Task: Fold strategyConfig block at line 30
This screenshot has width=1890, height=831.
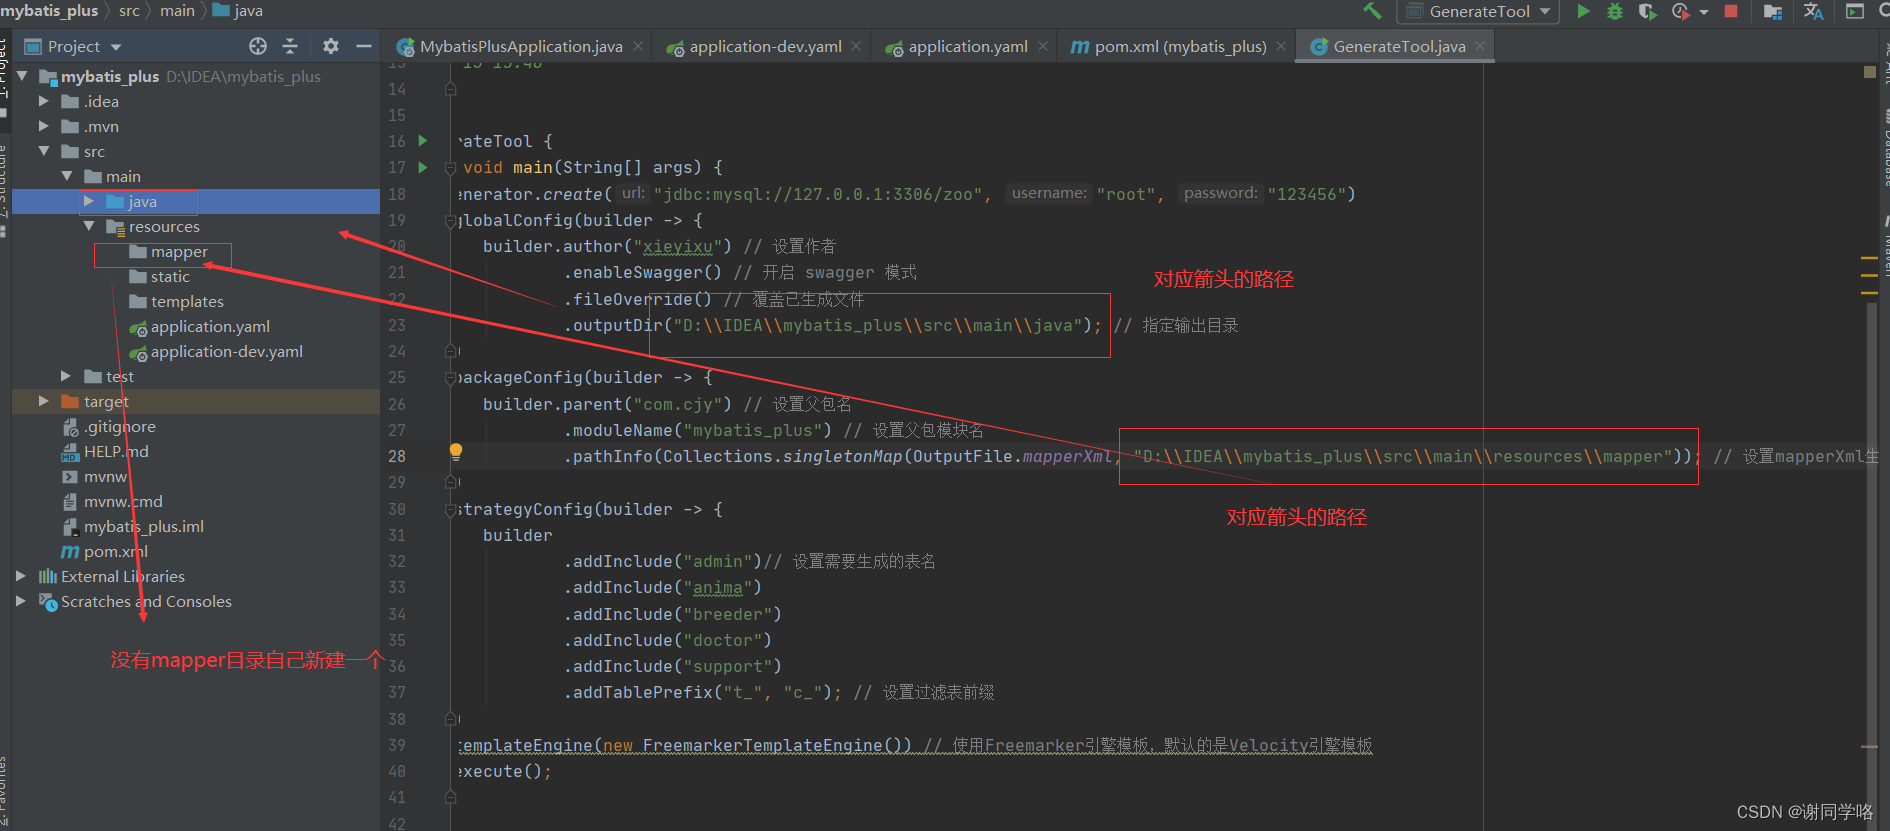Action: (x=450, y=510)
